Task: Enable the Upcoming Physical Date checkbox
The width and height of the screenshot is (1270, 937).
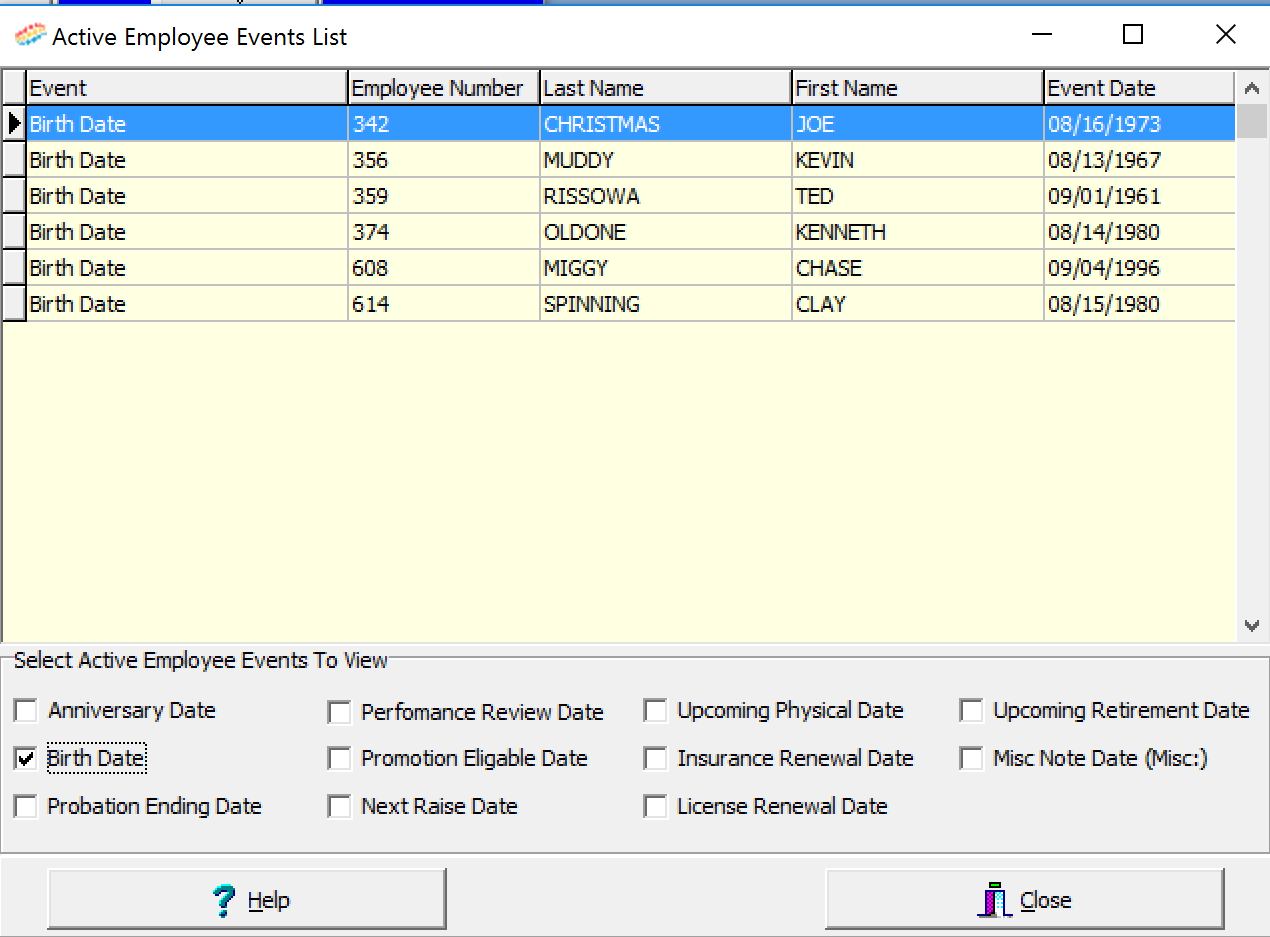Action: (656, 711)
